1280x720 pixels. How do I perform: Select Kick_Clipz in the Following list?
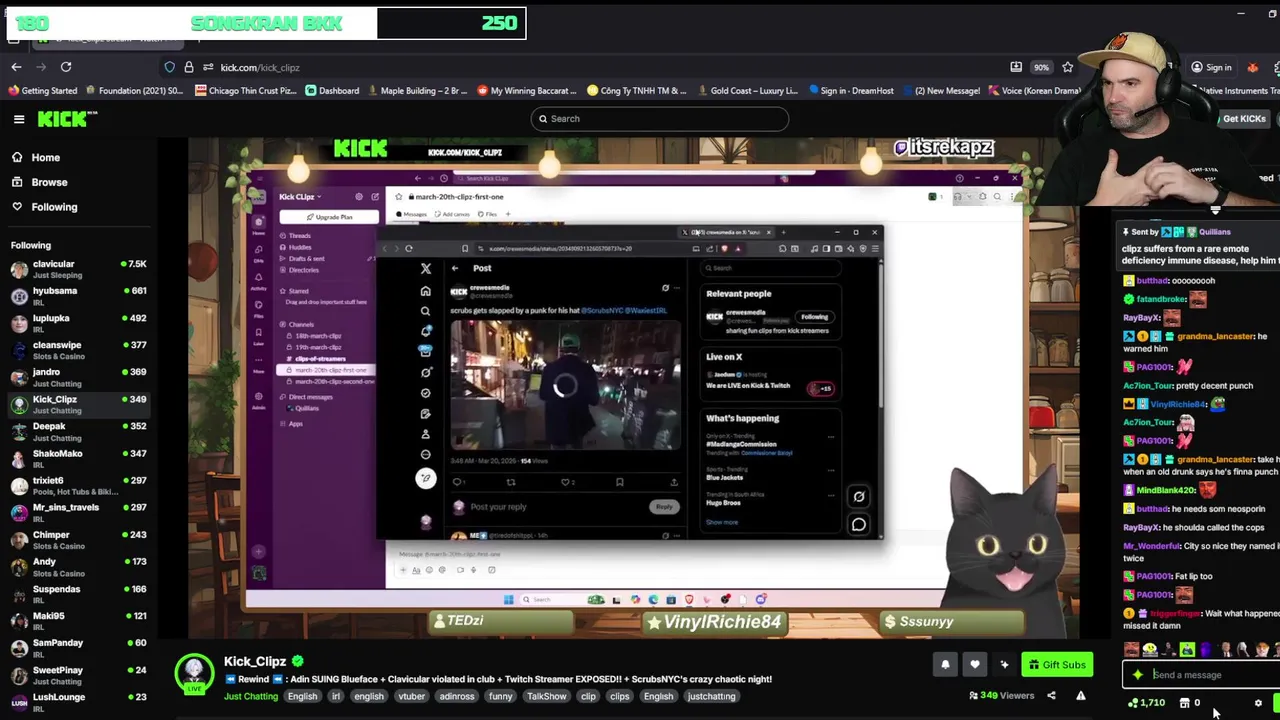[x=78, y=404]
